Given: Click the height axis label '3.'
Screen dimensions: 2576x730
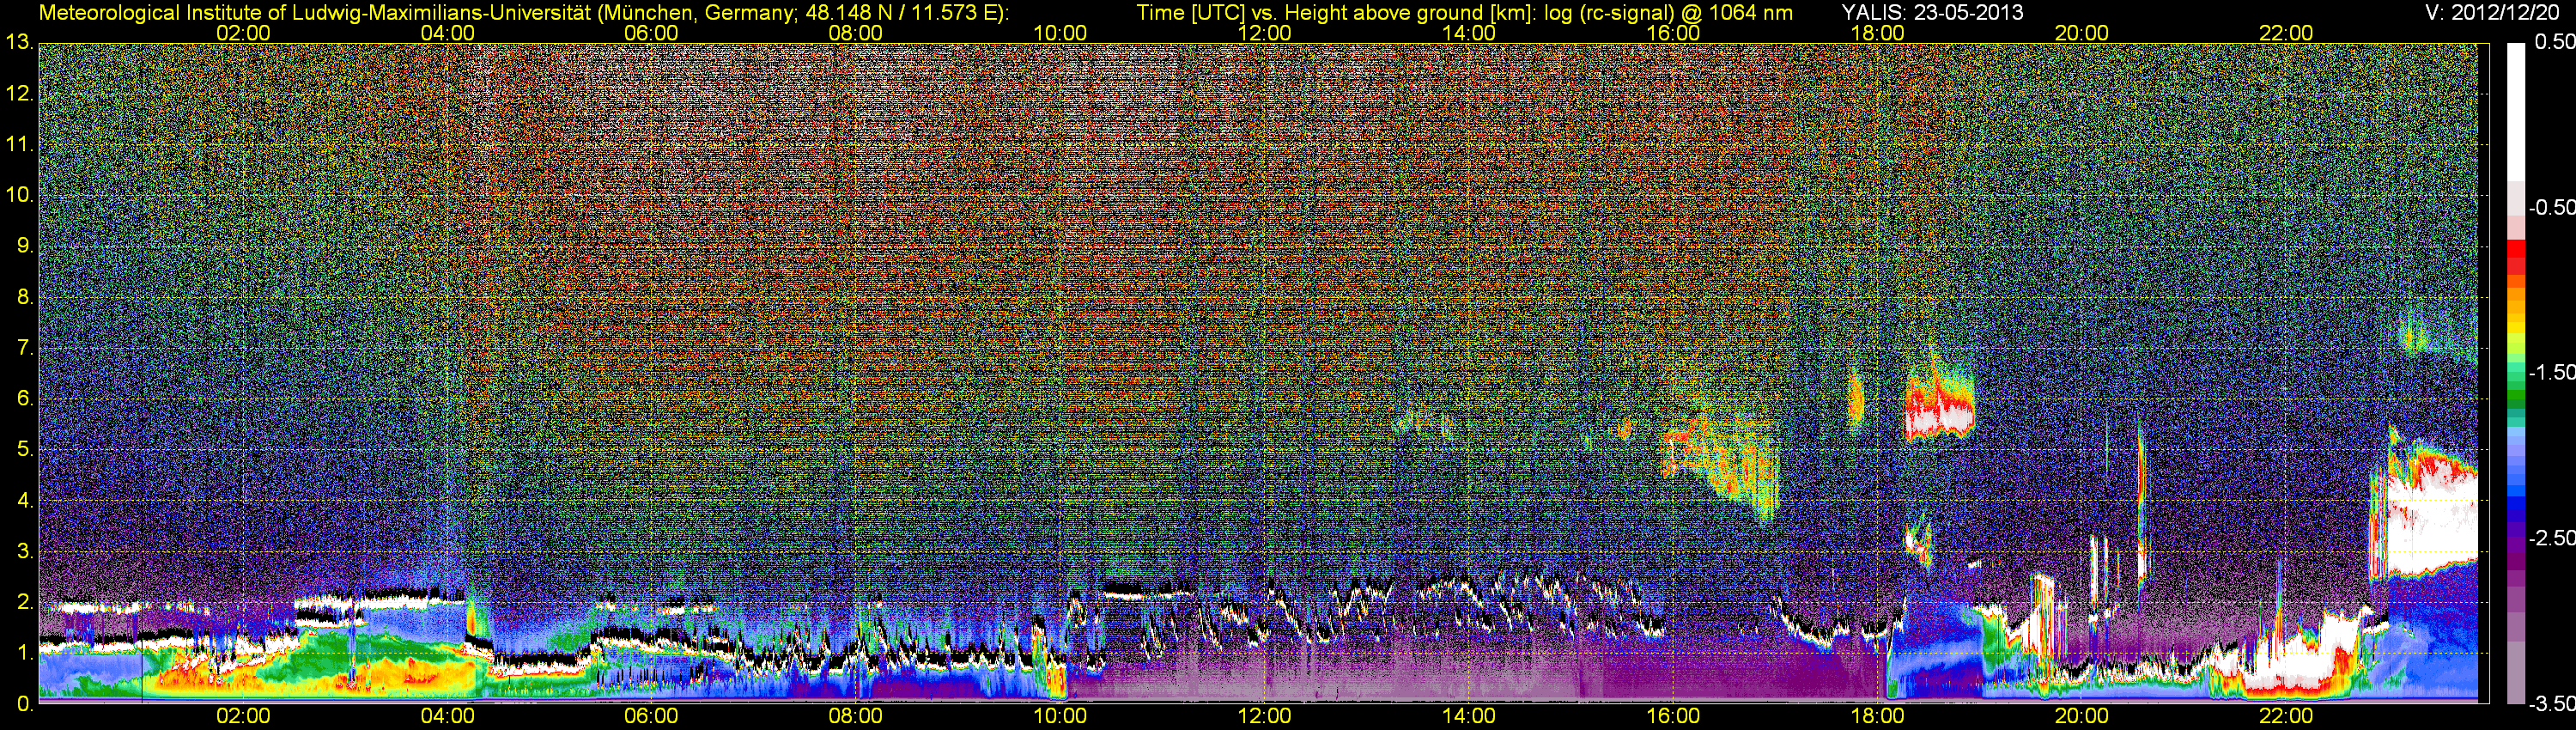Looking at the screenshot, I should click(x=25, y=551).
